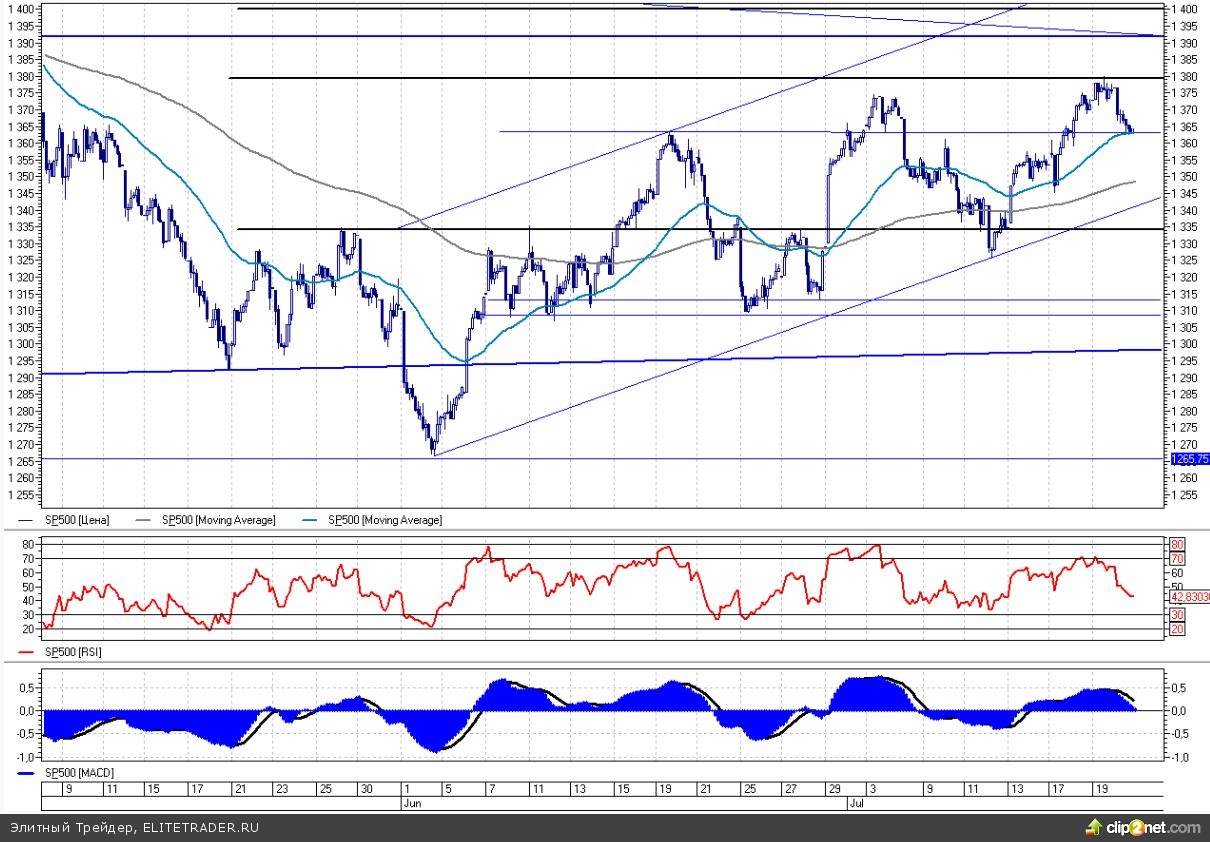
Task: Click the RSI 80 level marker on right axis
Action: tap(1177, 544)
